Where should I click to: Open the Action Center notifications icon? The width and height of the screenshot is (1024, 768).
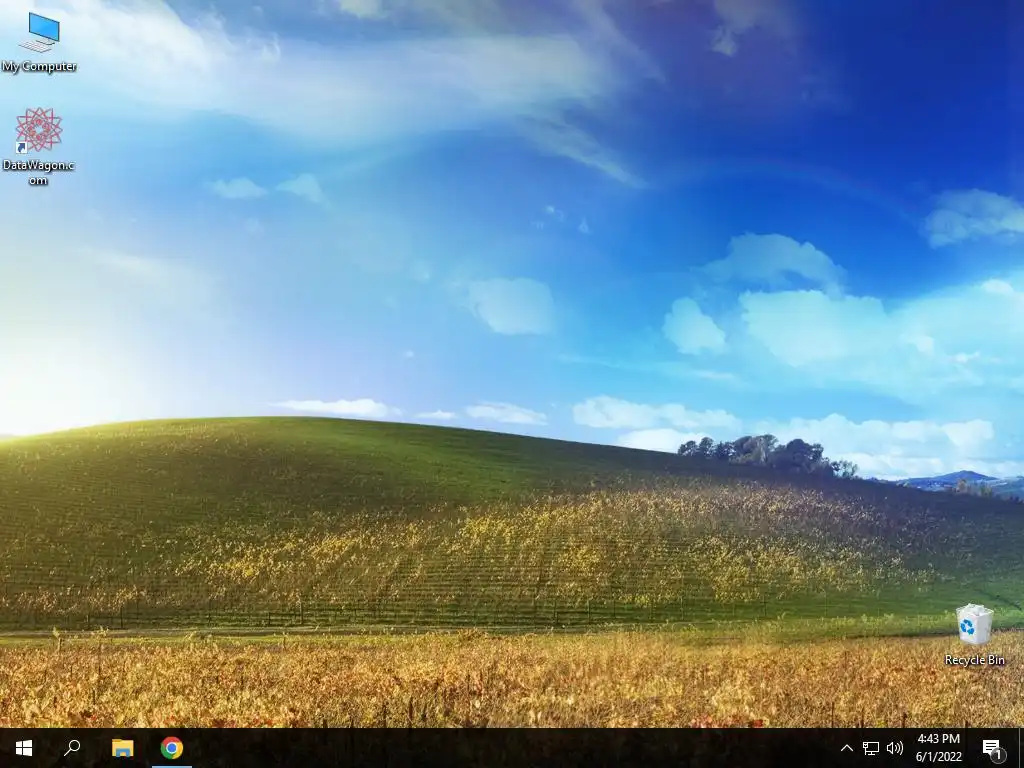[993, 748]
